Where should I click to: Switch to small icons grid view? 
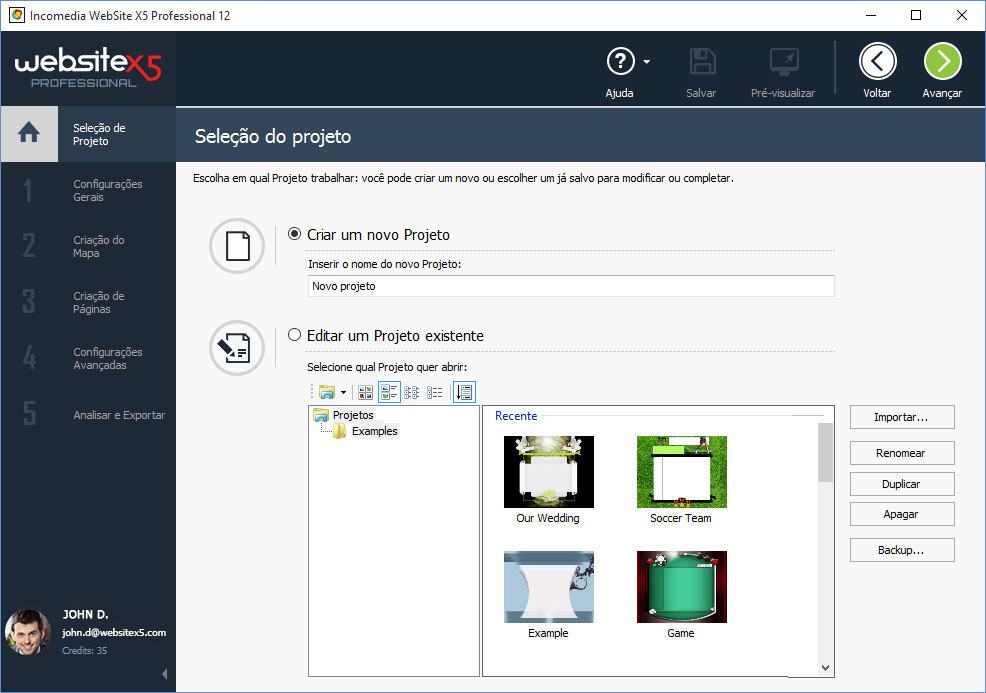pos(412,392)
